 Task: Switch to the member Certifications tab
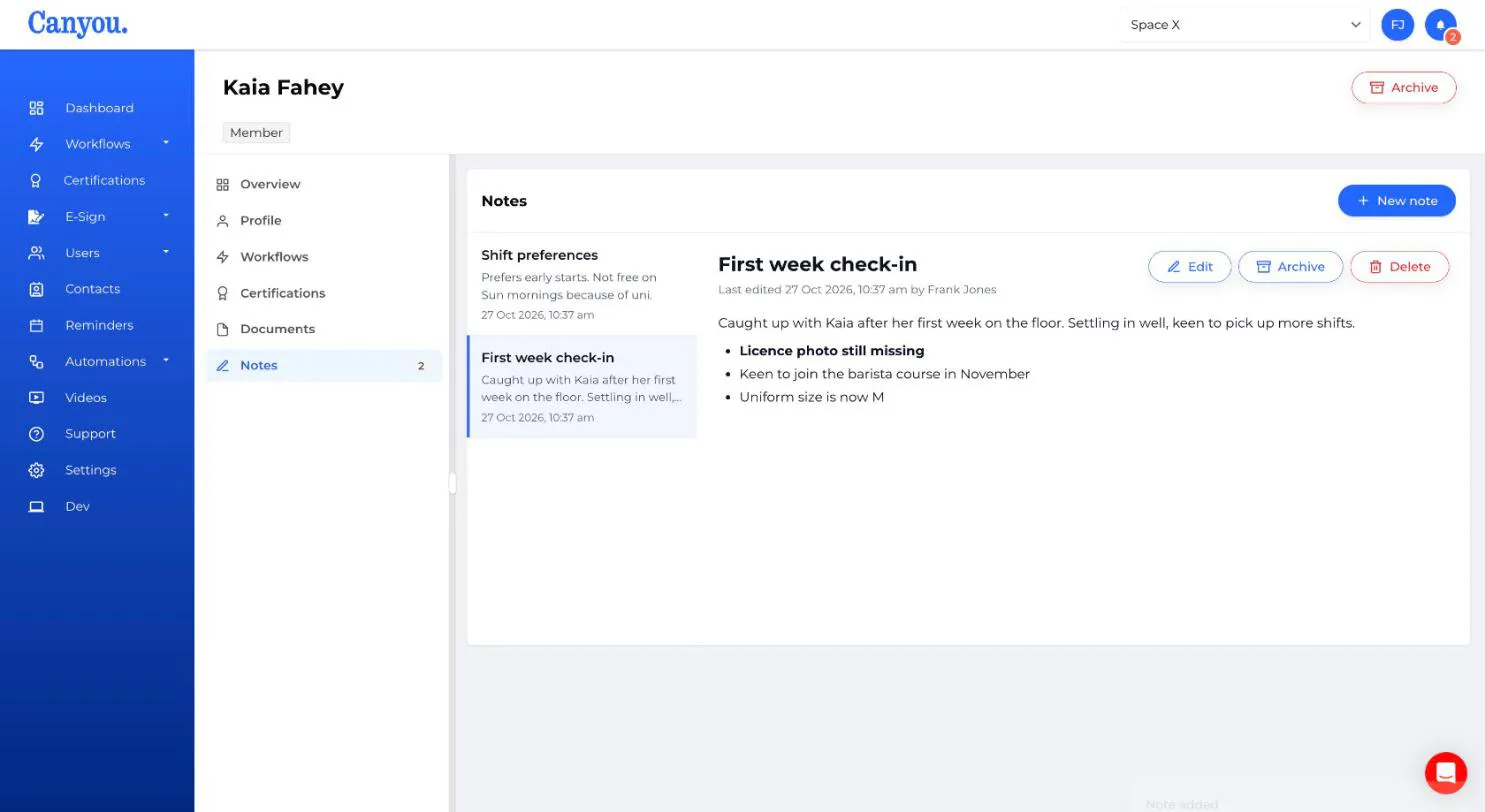coord(324,293)
